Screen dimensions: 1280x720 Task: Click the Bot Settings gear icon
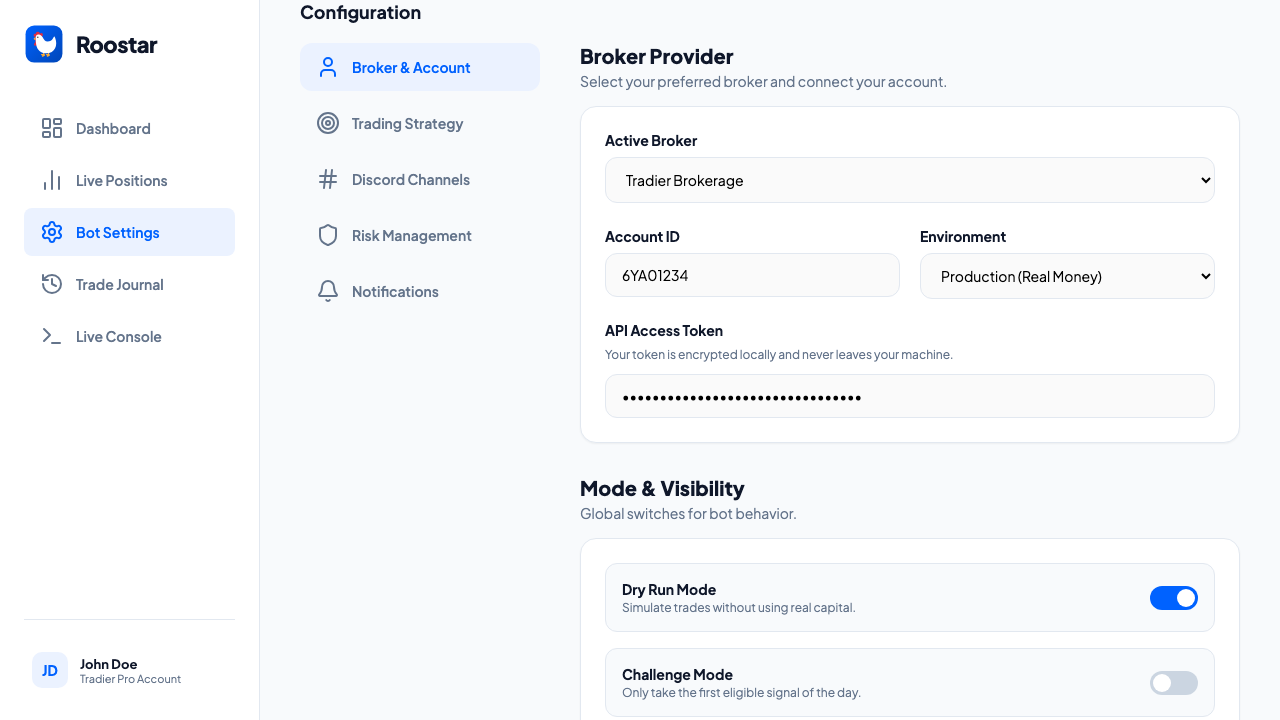[51, 232]
